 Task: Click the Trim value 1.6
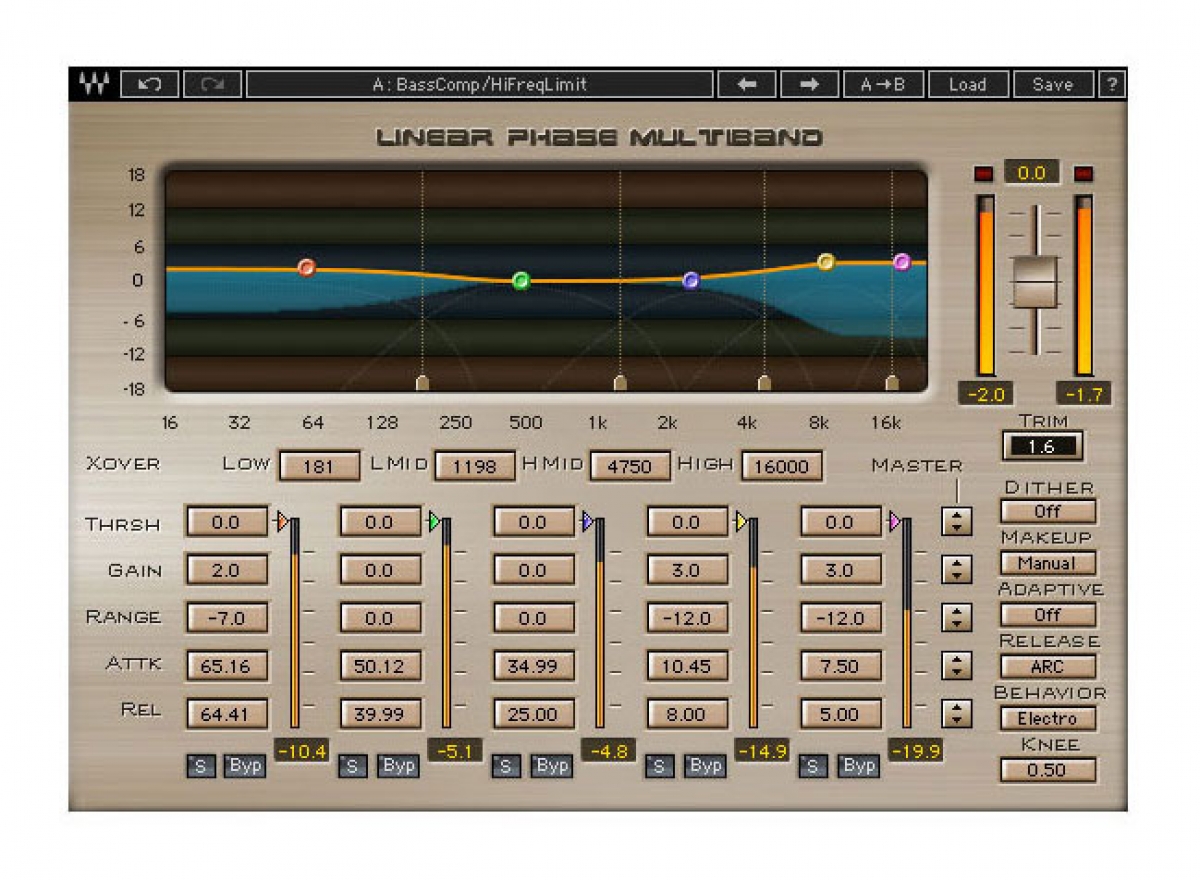point(1042,447)
